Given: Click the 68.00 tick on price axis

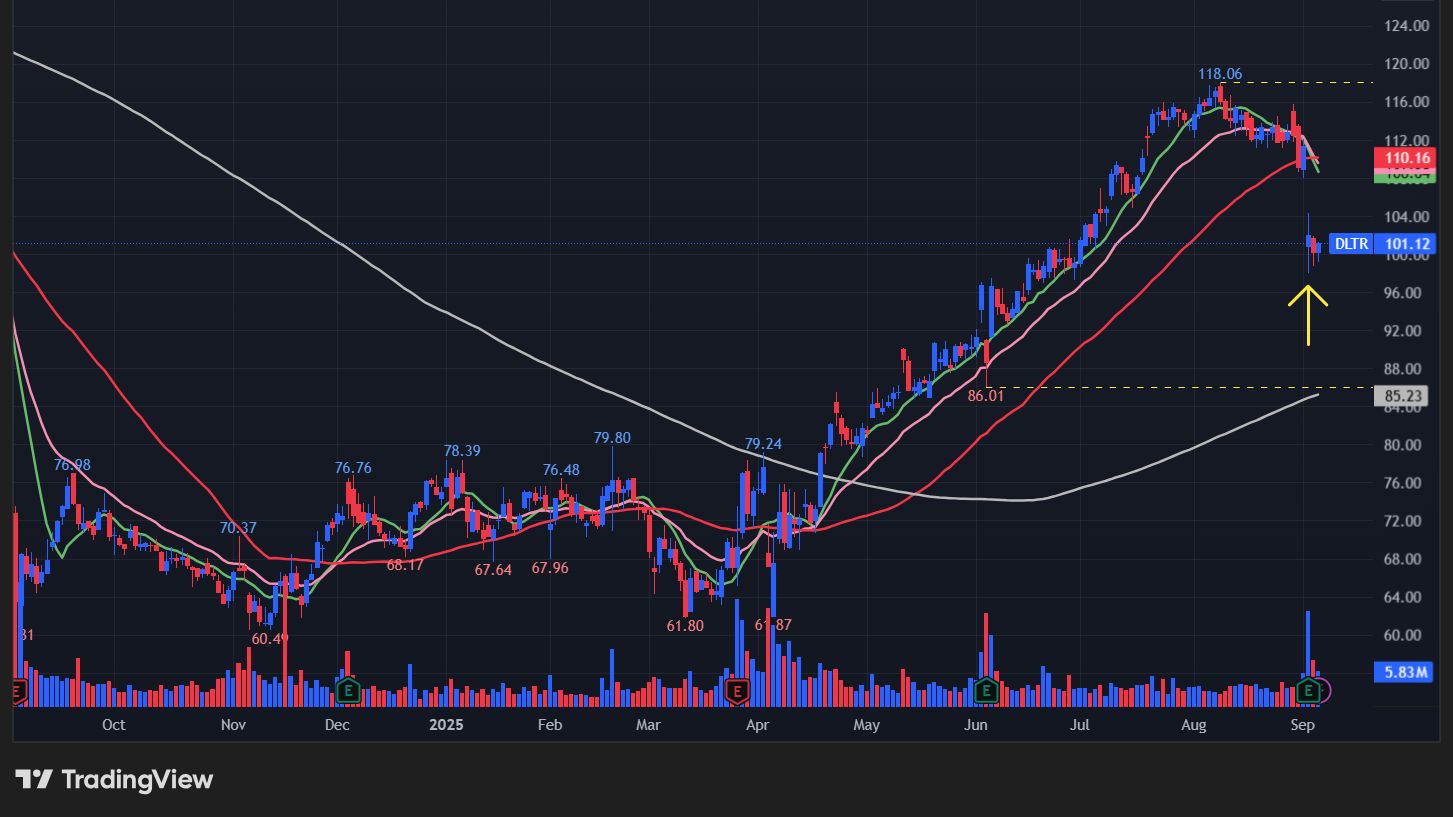Looking at the screenshot, I should [1405, 559].
